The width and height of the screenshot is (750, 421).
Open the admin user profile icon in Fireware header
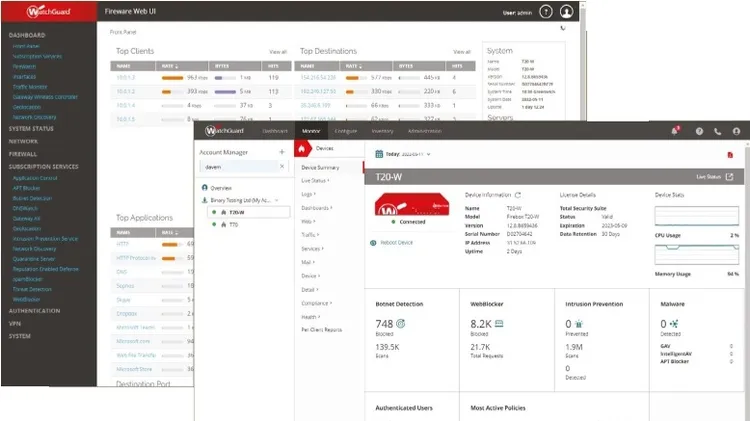pyautogui.click(x=566, y=11)
